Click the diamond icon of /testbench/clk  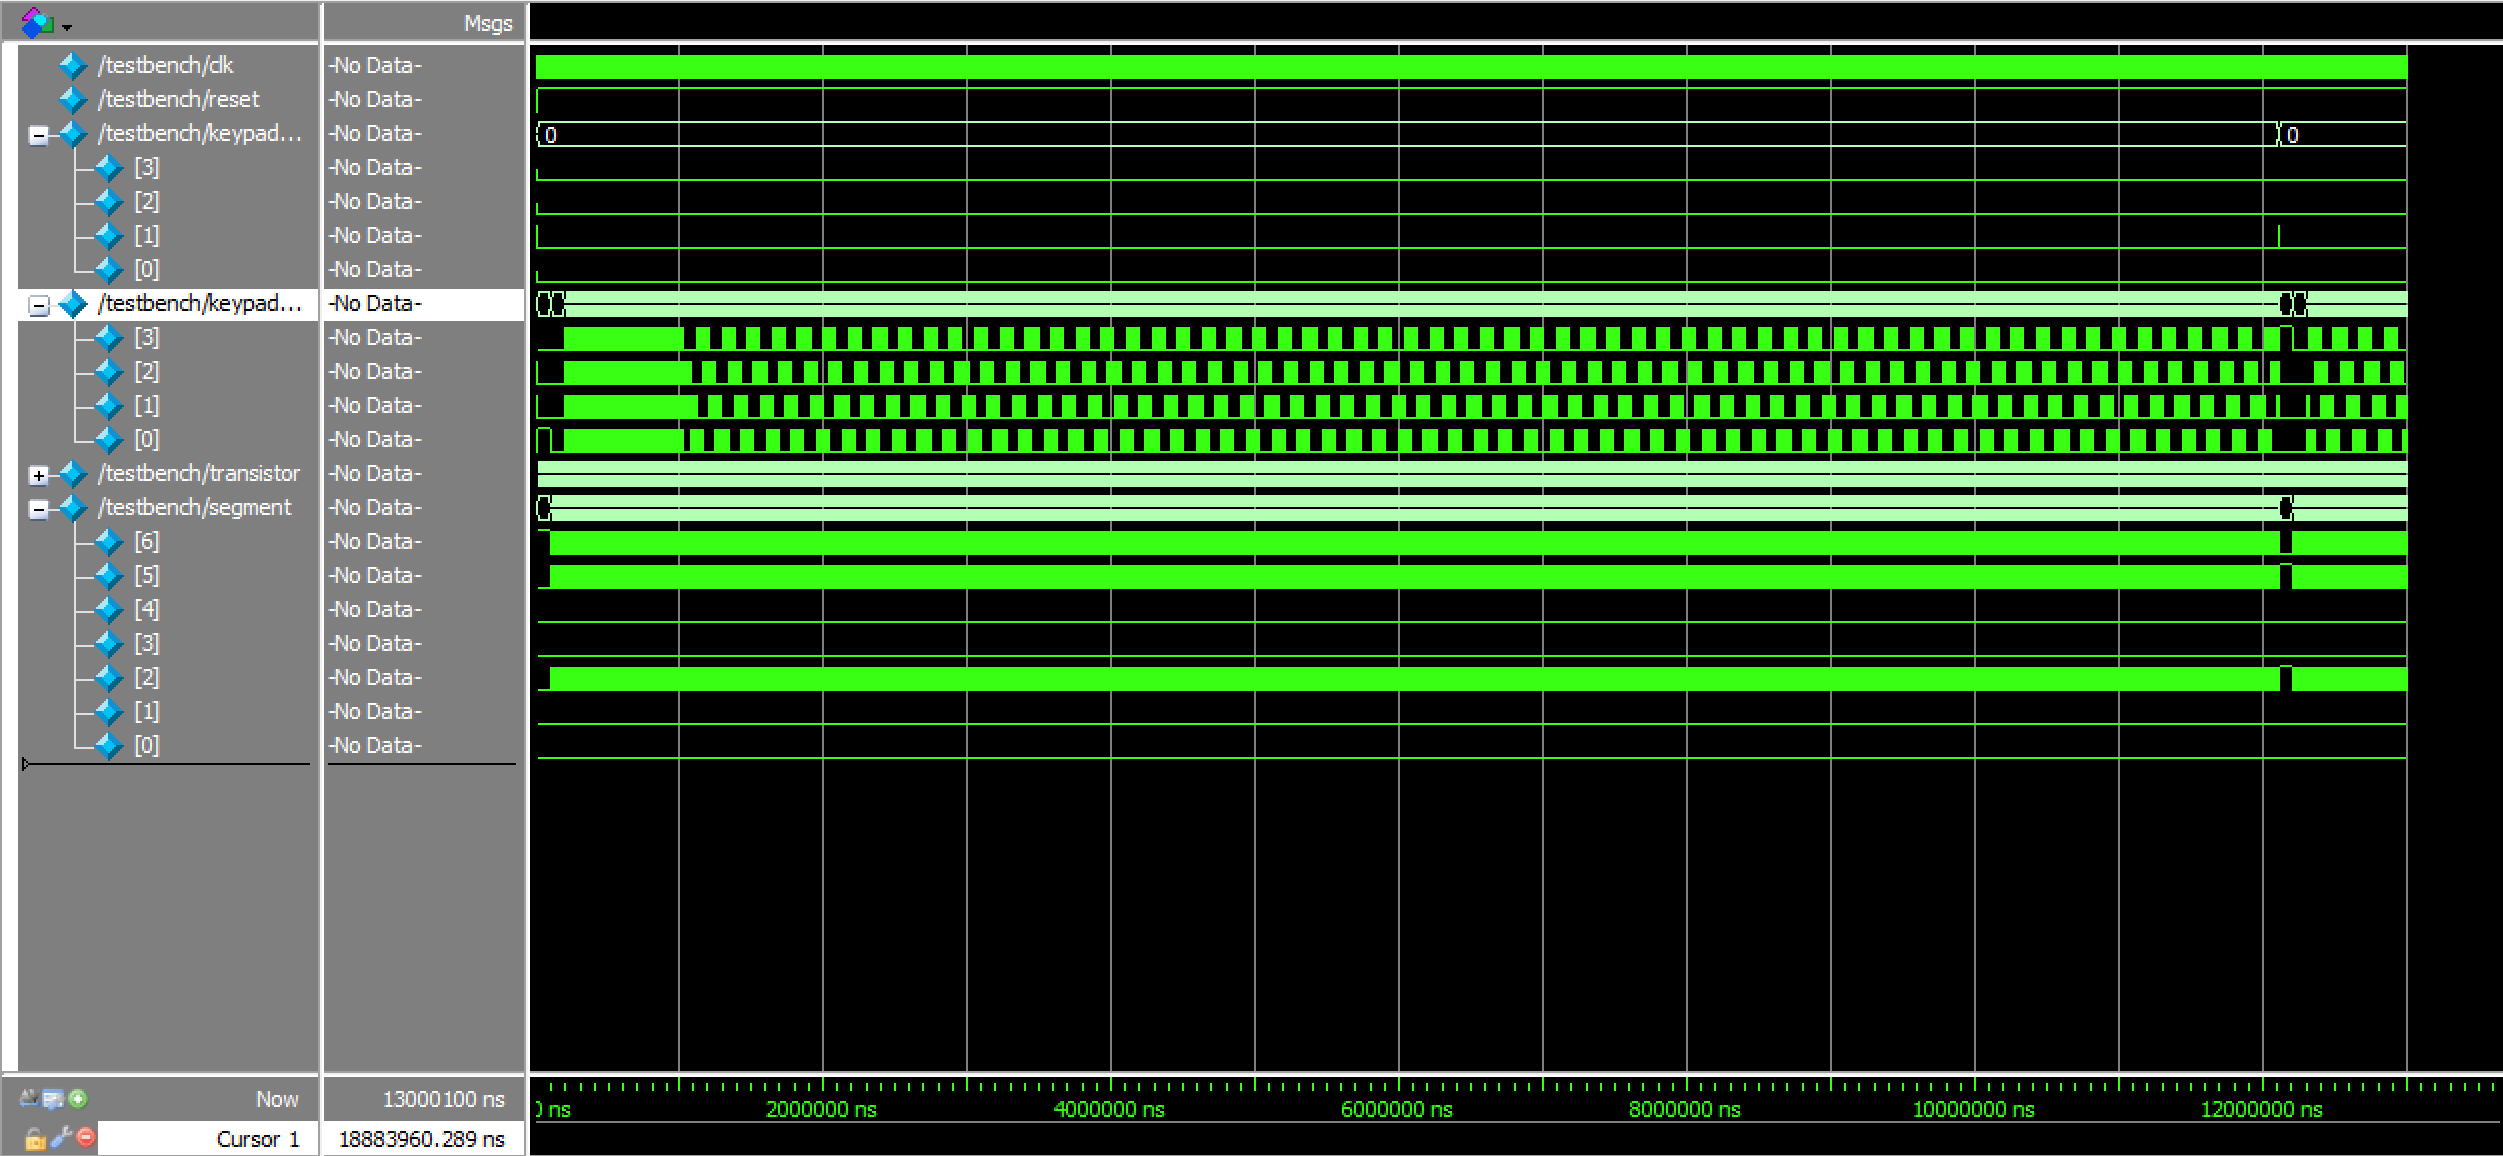tap(72, 66)
